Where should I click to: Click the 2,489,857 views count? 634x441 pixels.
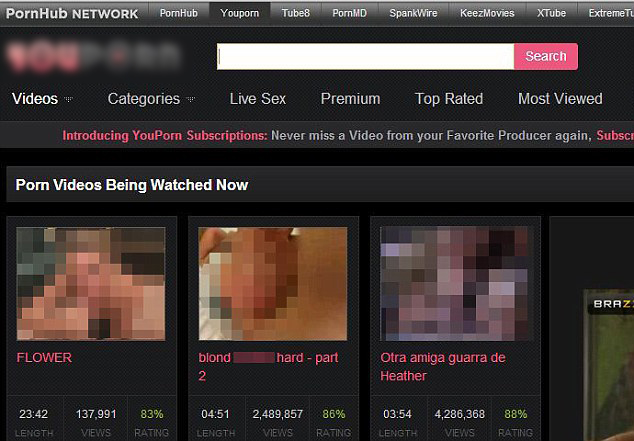click(278, 414)
